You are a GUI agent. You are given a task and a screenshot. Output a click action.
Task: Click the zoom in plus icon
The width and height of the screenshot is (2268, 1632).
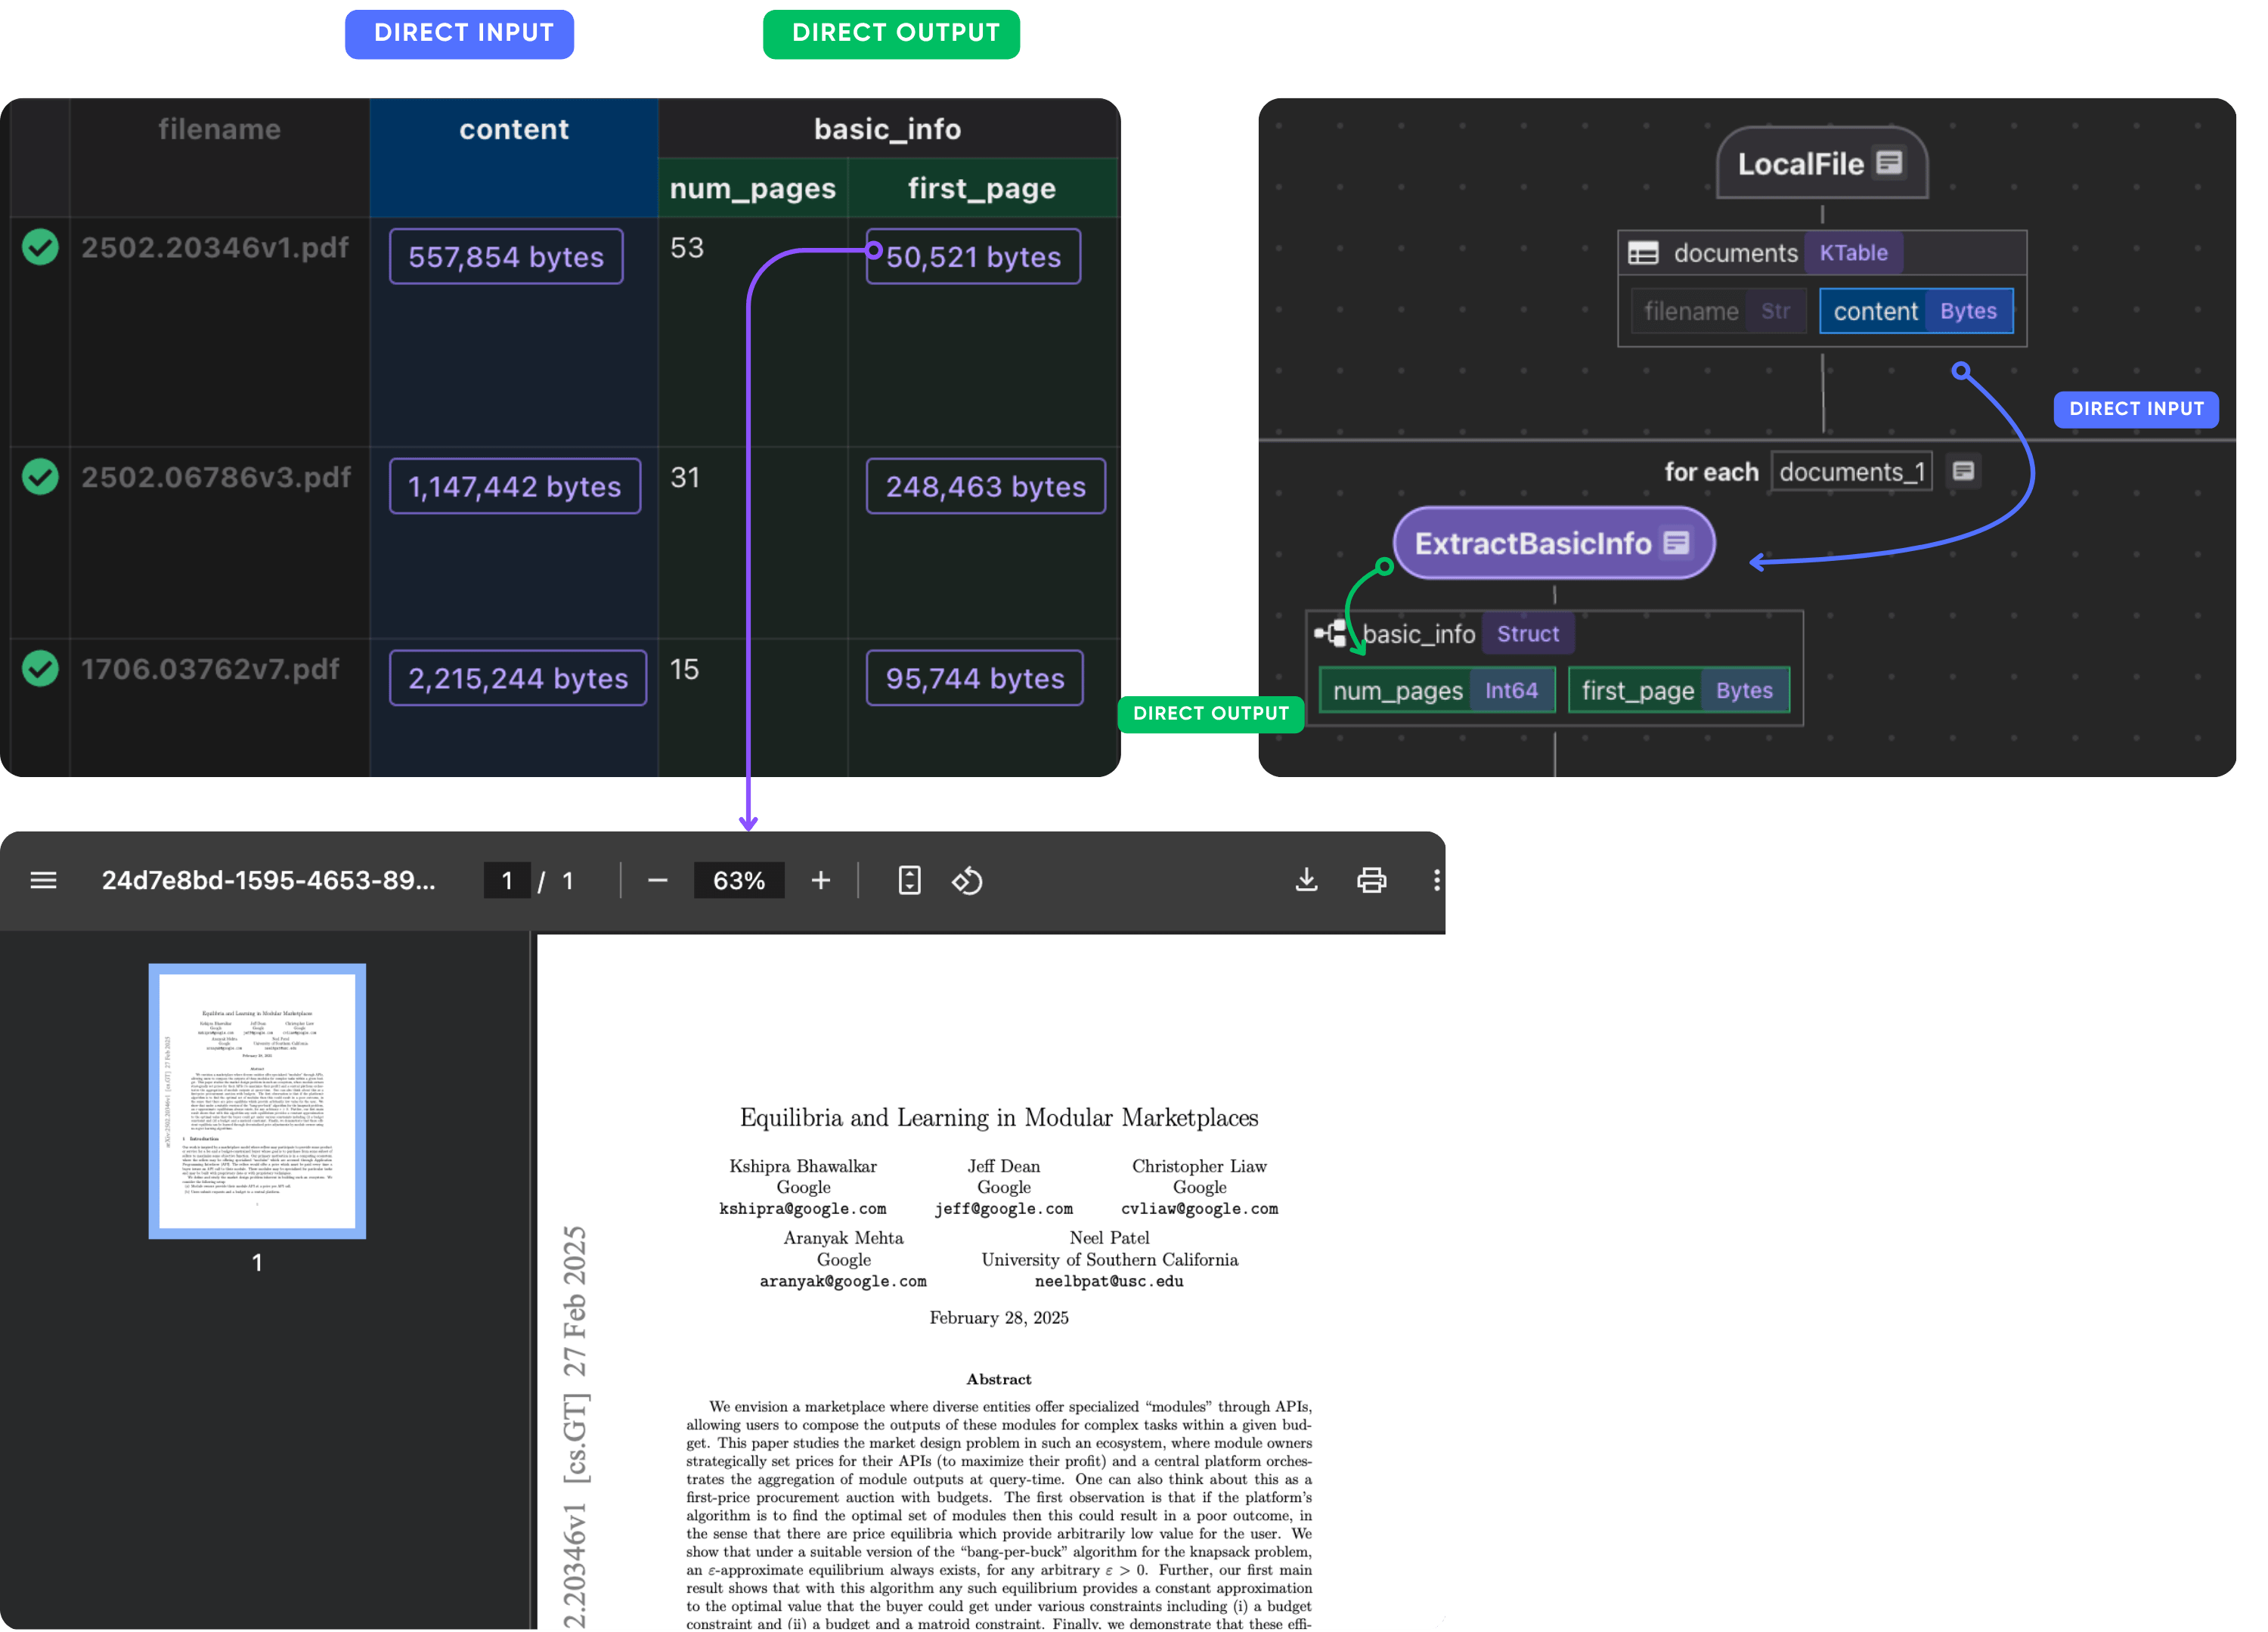click(820, 880)
